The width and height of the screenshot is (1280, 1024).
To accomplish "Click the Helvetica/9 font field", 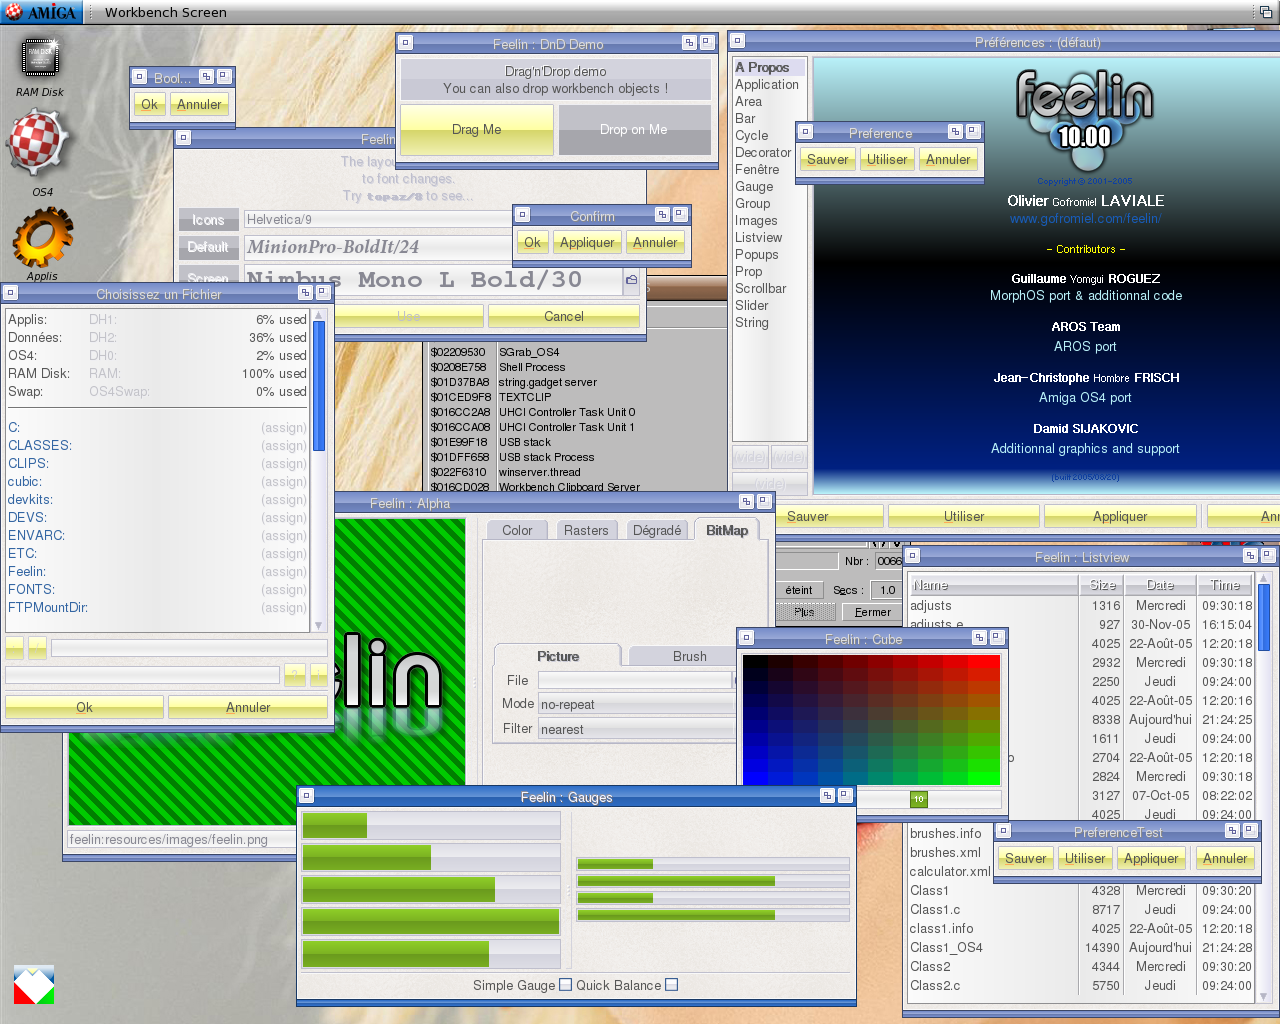I will (378, 219).
